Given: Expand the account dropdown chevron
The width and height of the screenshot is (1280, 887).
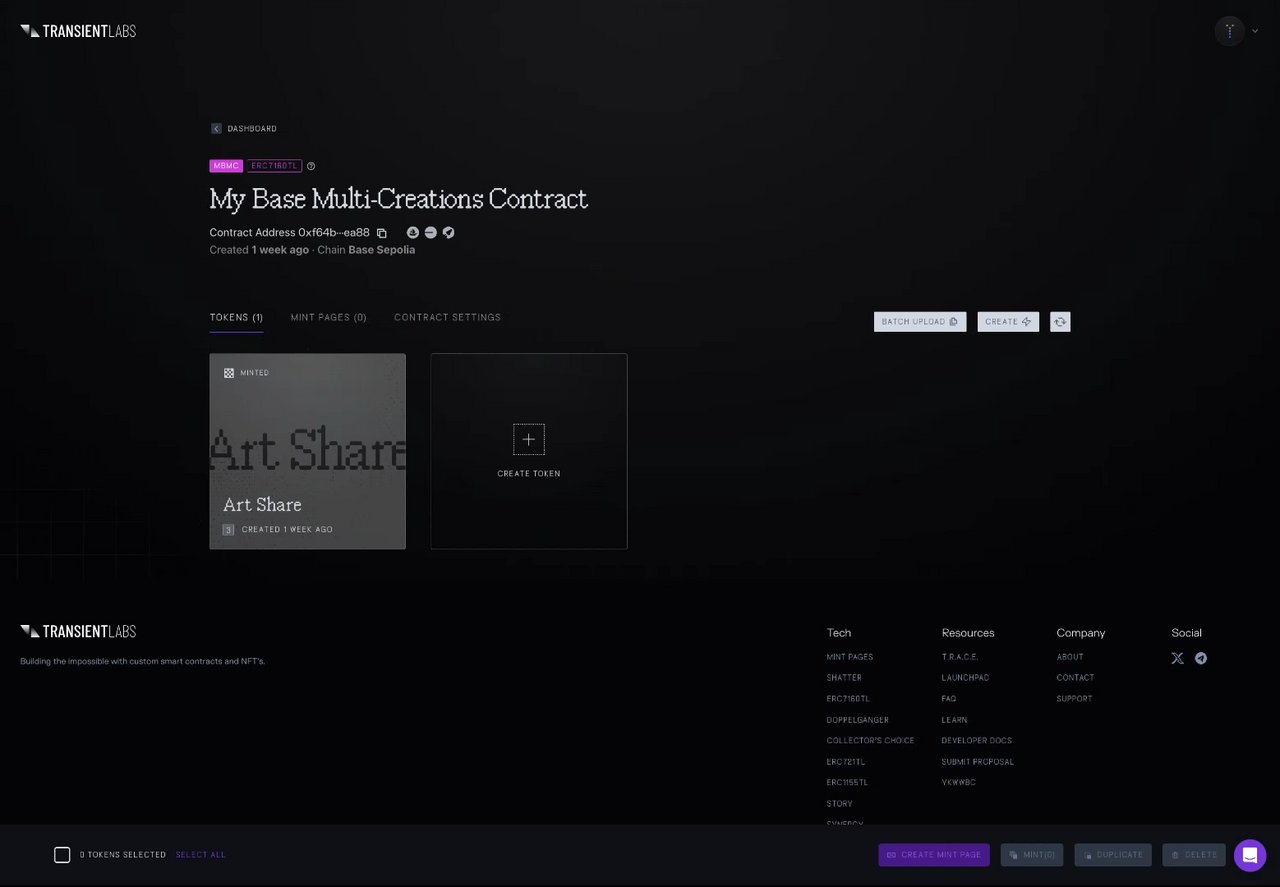Looking at the screenshot, I should point(1255,31).
